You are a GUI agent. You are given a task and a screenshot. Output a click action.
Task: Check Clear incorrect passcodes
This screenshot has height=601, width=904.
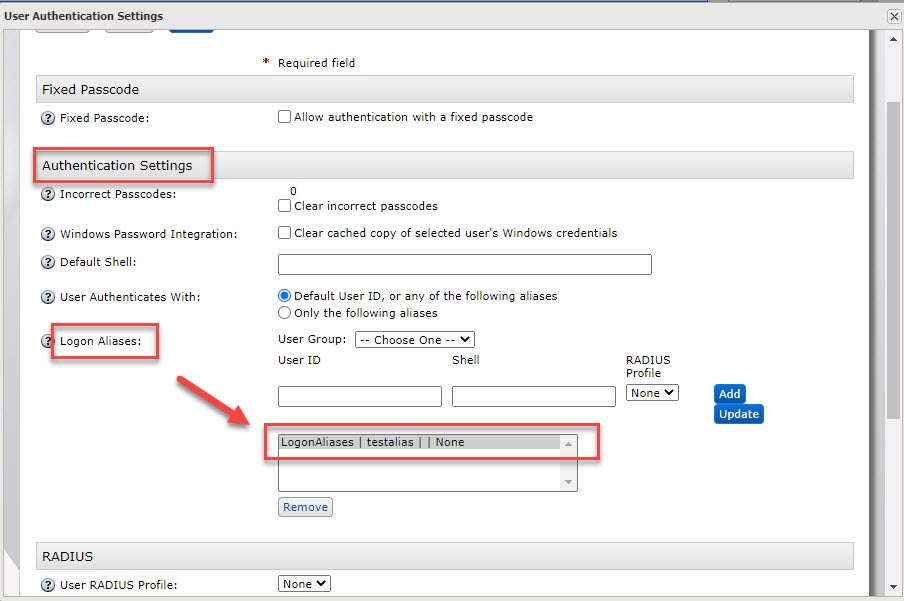click(285, 206)
